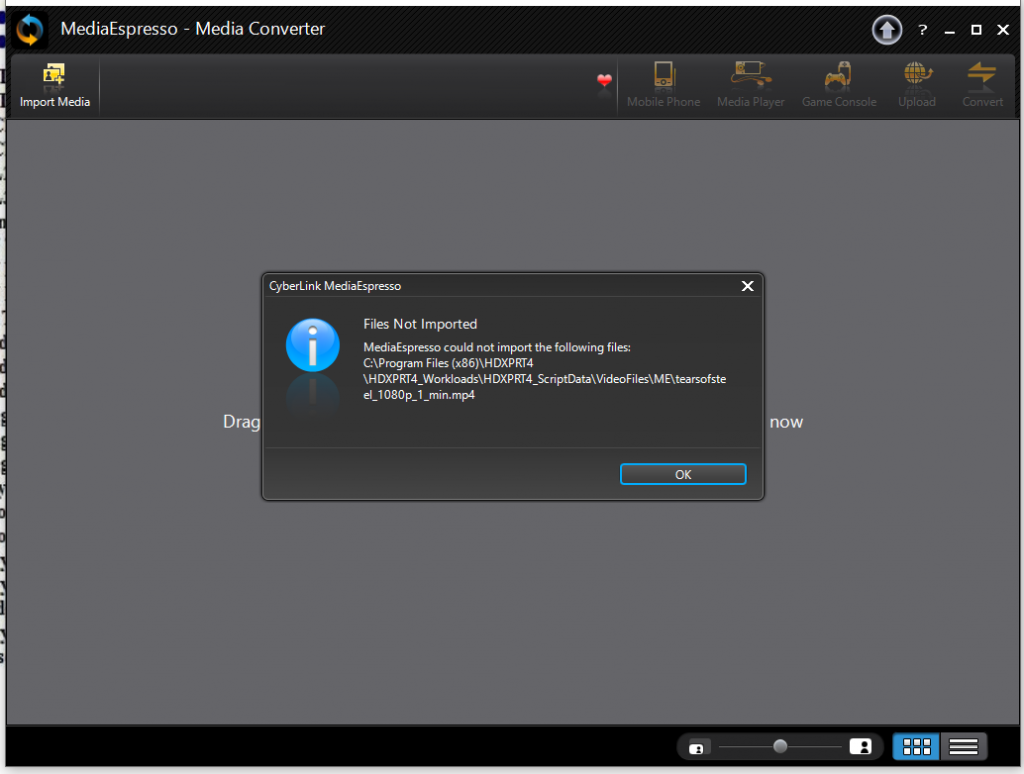Close the CyberLink MediaEspresso dialog
1024x774 pixels.
click(747, 286)
